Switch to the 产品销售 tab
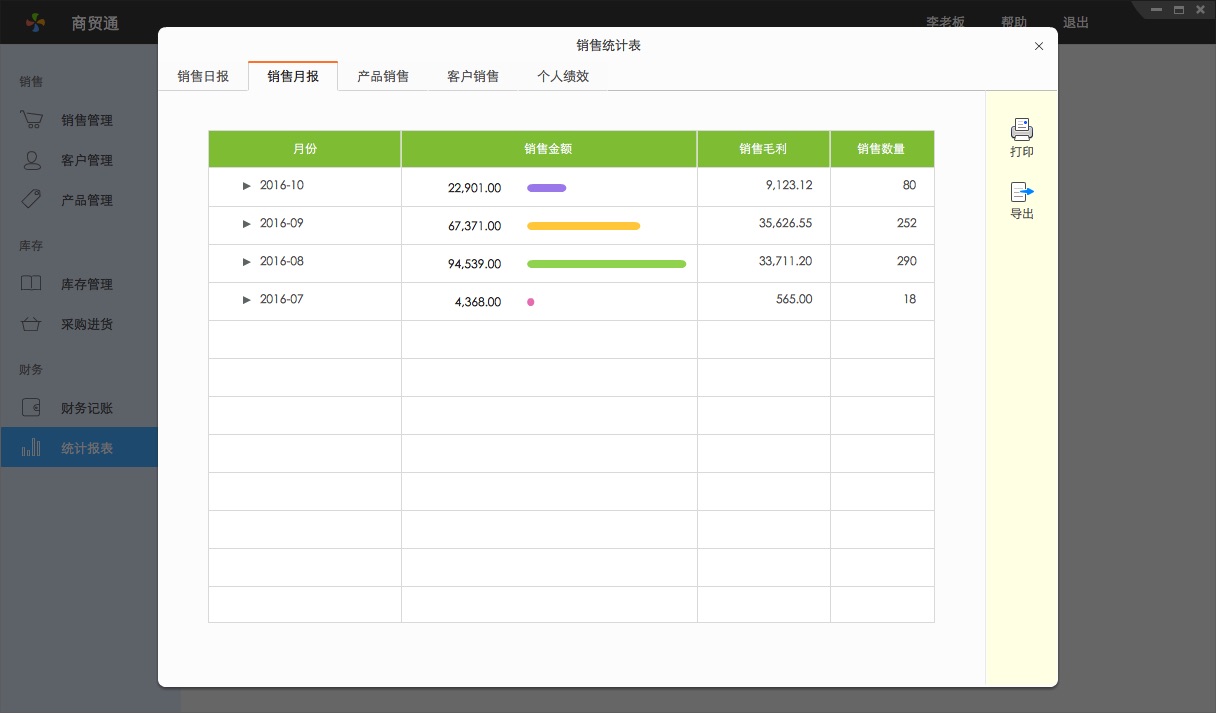This screenshot has width=1216, height=713. (383, 76)
